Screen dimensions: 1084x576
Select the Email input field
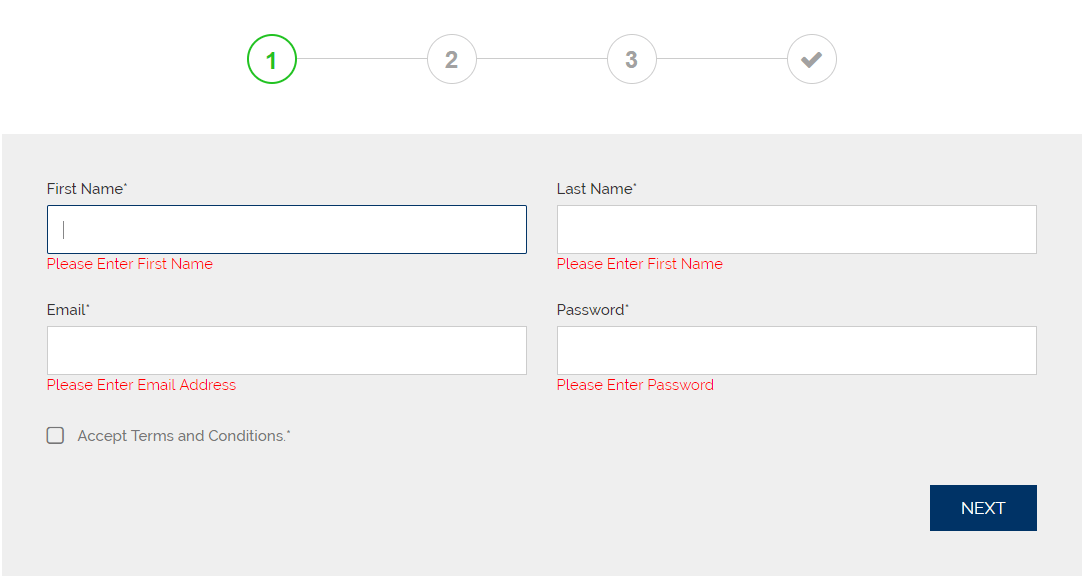[287, 350]
